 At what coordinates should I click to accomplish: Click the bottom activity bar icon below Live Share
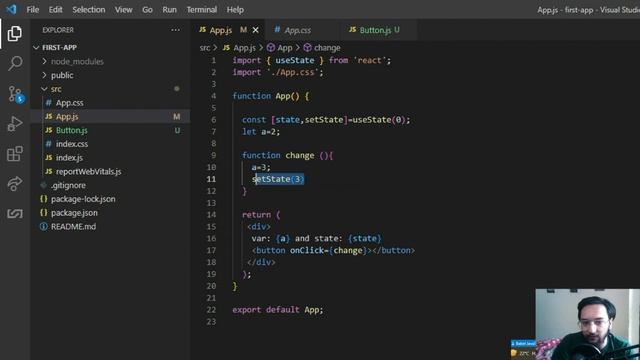point(15,213)
